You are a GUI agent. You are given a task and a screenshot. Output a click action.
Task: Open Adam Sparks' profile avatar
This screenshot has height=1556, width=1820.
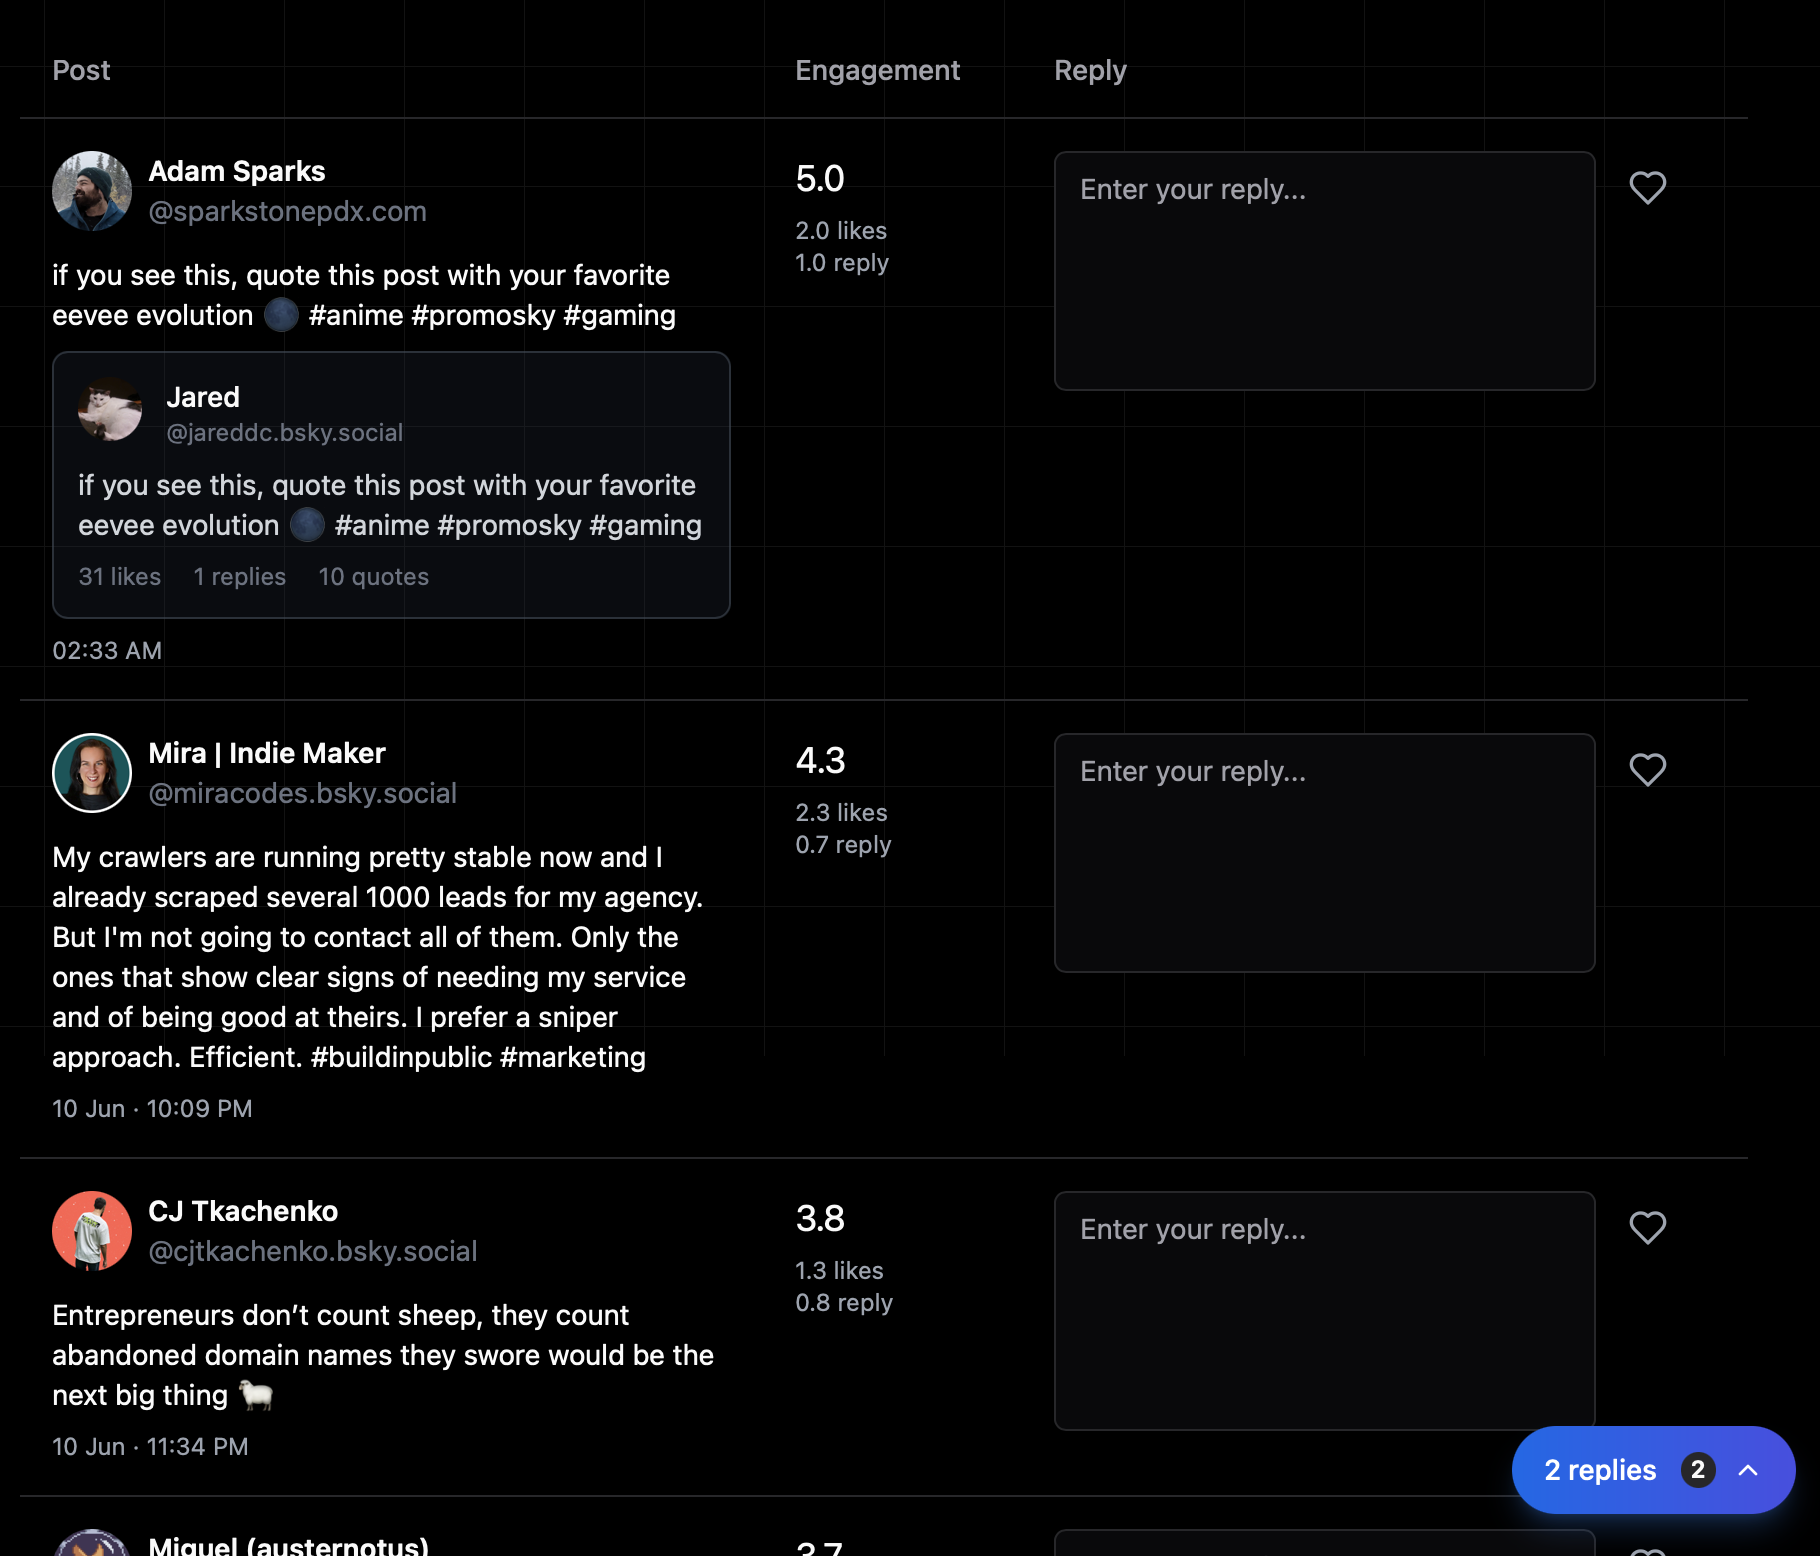(91, 190)
